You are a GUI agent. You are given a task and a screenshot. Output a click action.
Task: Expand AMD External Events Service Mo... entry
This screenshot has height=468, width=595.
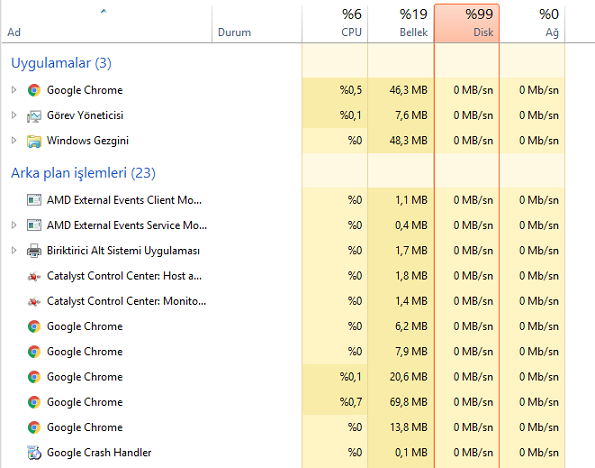click(x=14, y=225)
